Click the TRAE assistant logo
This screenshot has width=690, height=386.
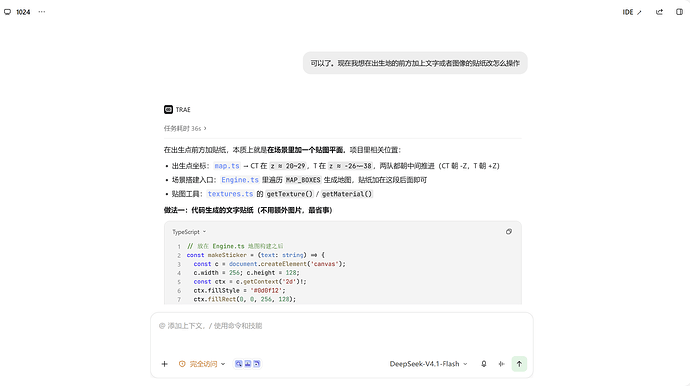[x=168, y=110]
